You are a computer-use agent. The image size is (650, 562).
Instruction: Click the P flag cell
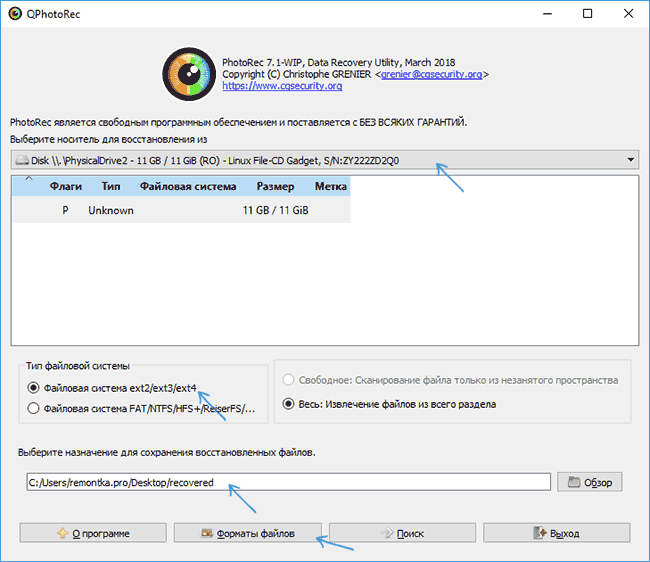[65, 210]
